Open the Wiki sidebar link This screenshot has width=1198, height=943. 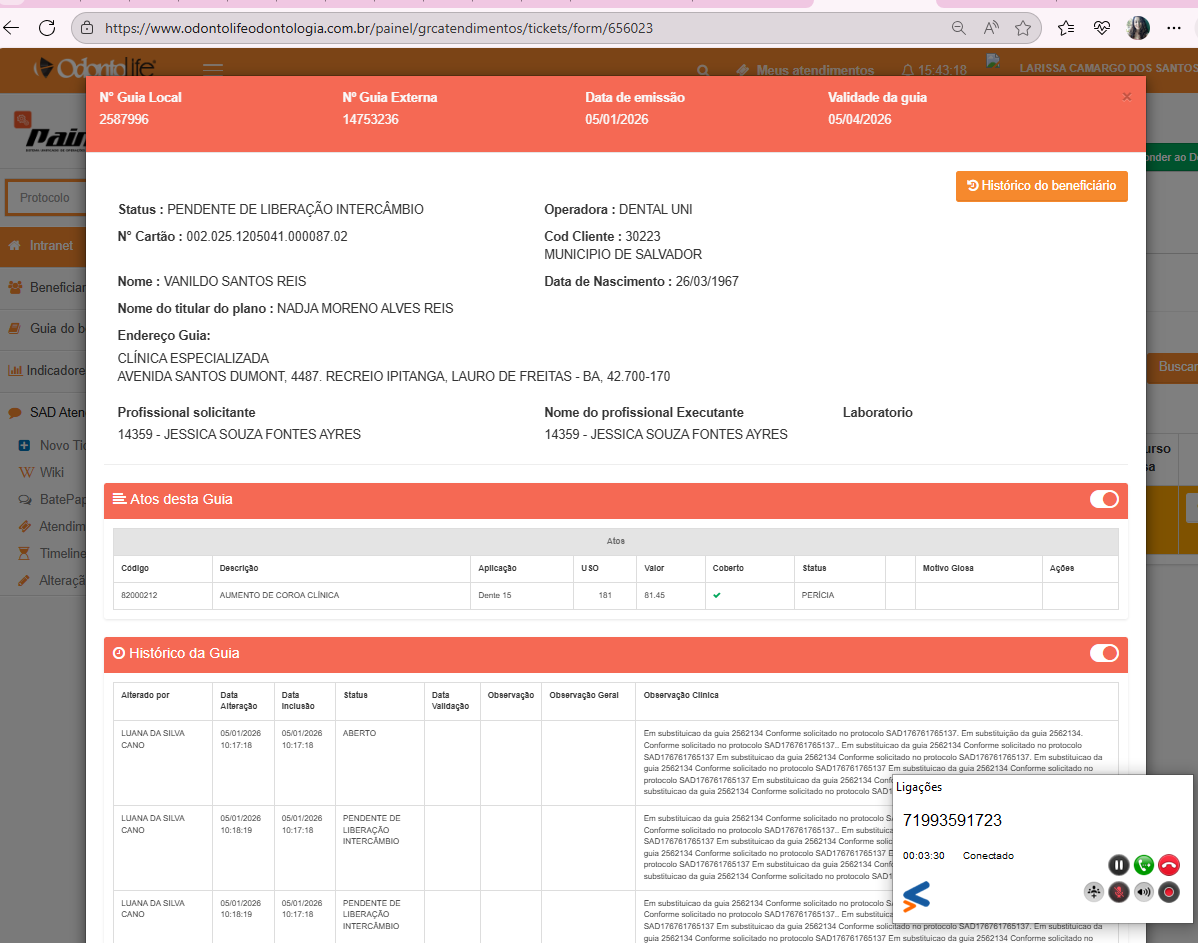point(51,472)
